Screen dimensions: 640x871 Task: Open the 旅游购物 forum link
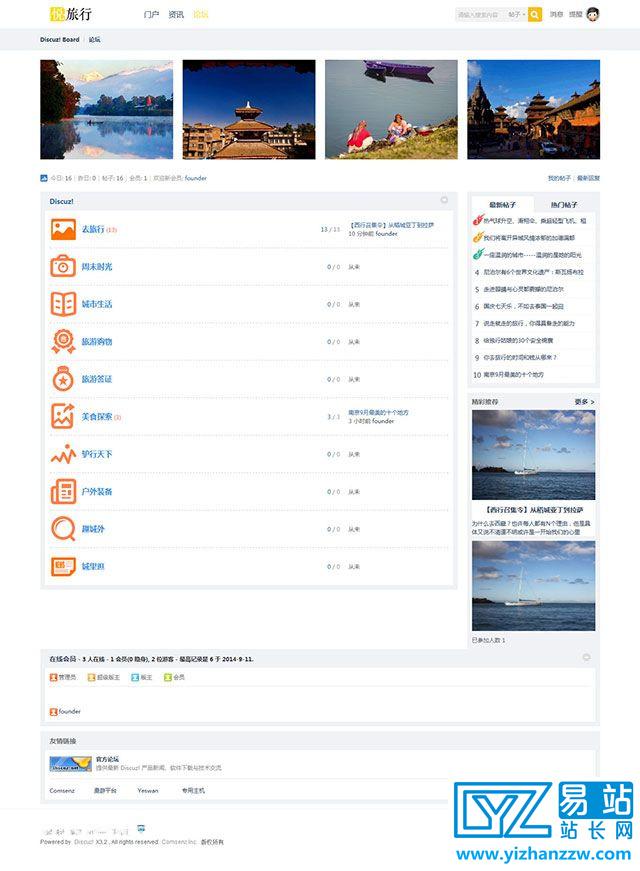tap(97, 342)
